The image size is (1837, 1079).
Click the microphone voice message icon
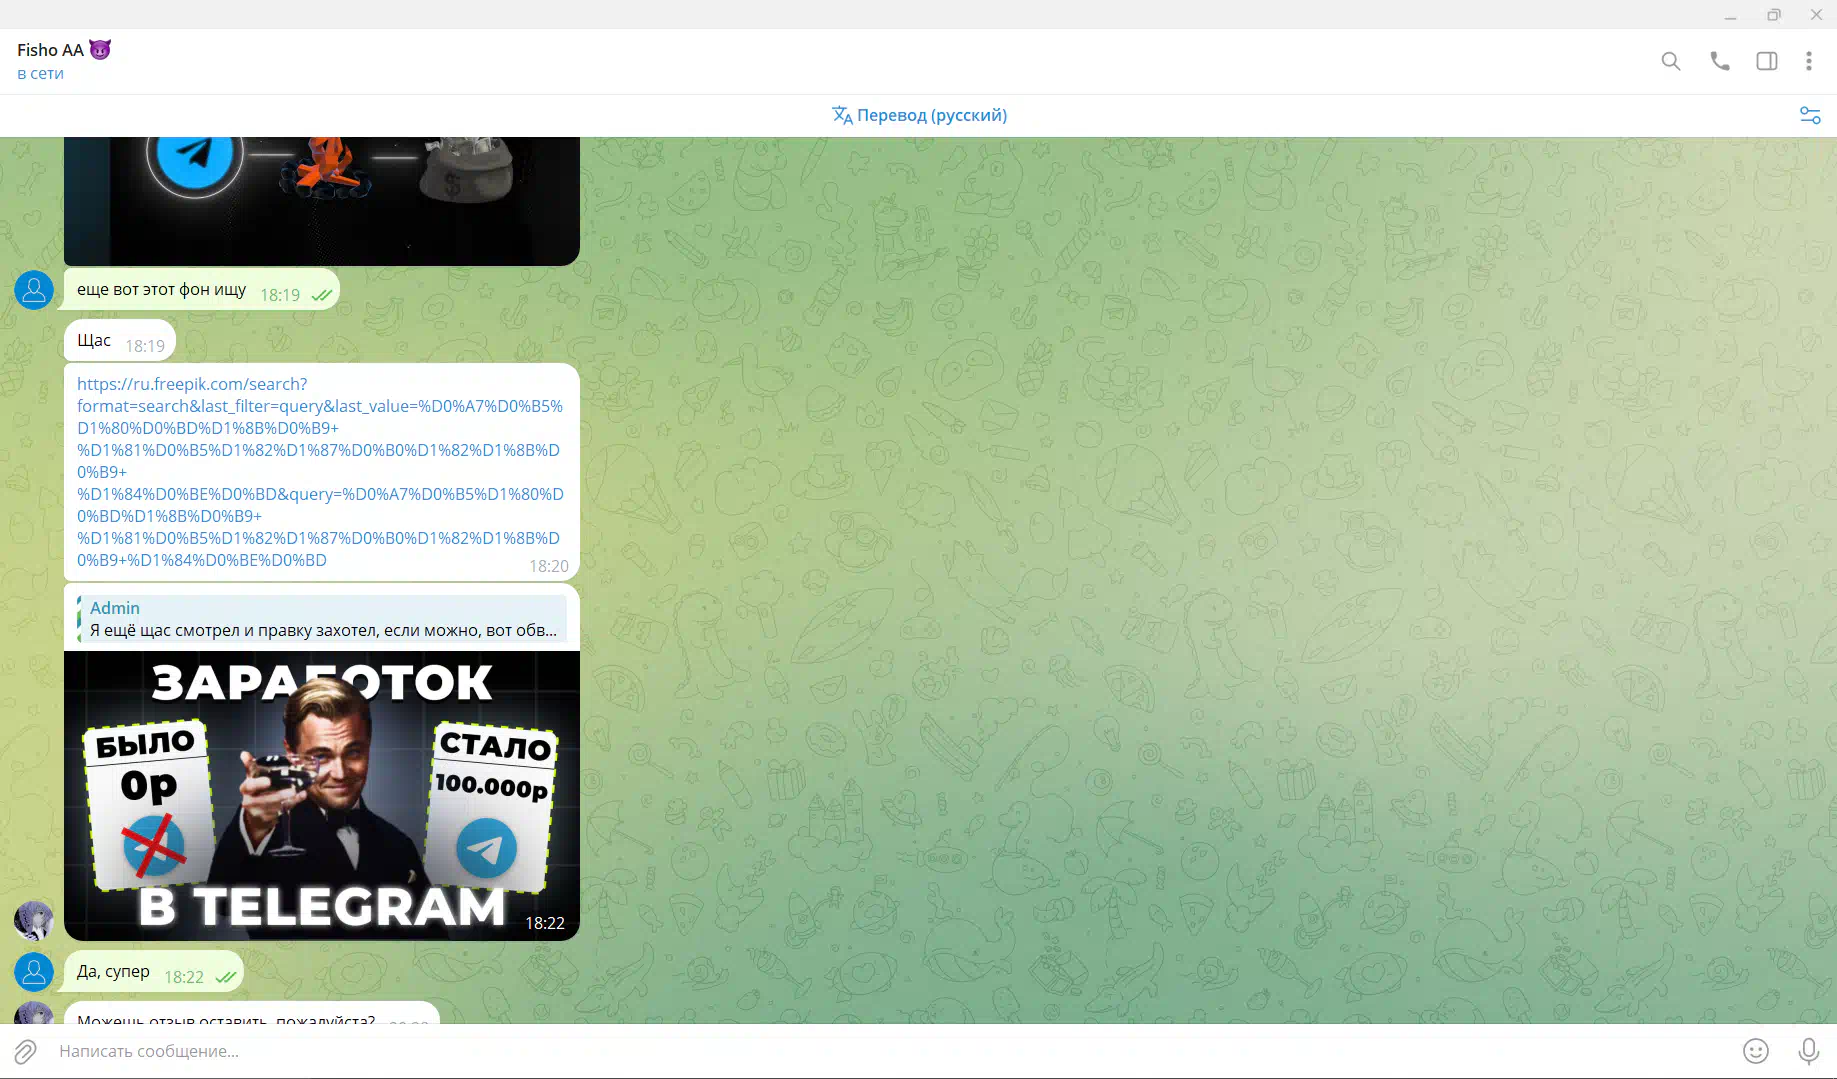[1808, 1051]
